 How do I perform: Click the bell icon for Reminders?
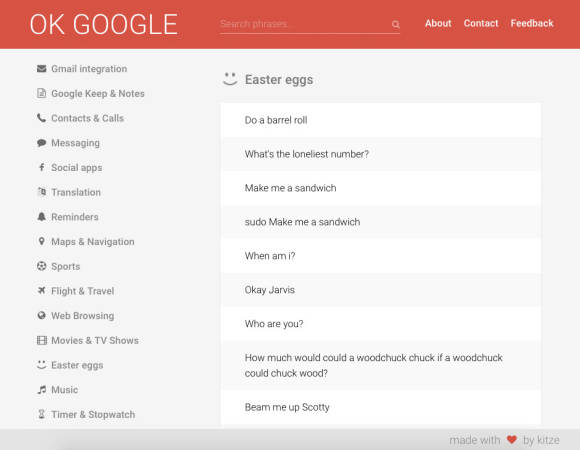click(x=41, y=217)
